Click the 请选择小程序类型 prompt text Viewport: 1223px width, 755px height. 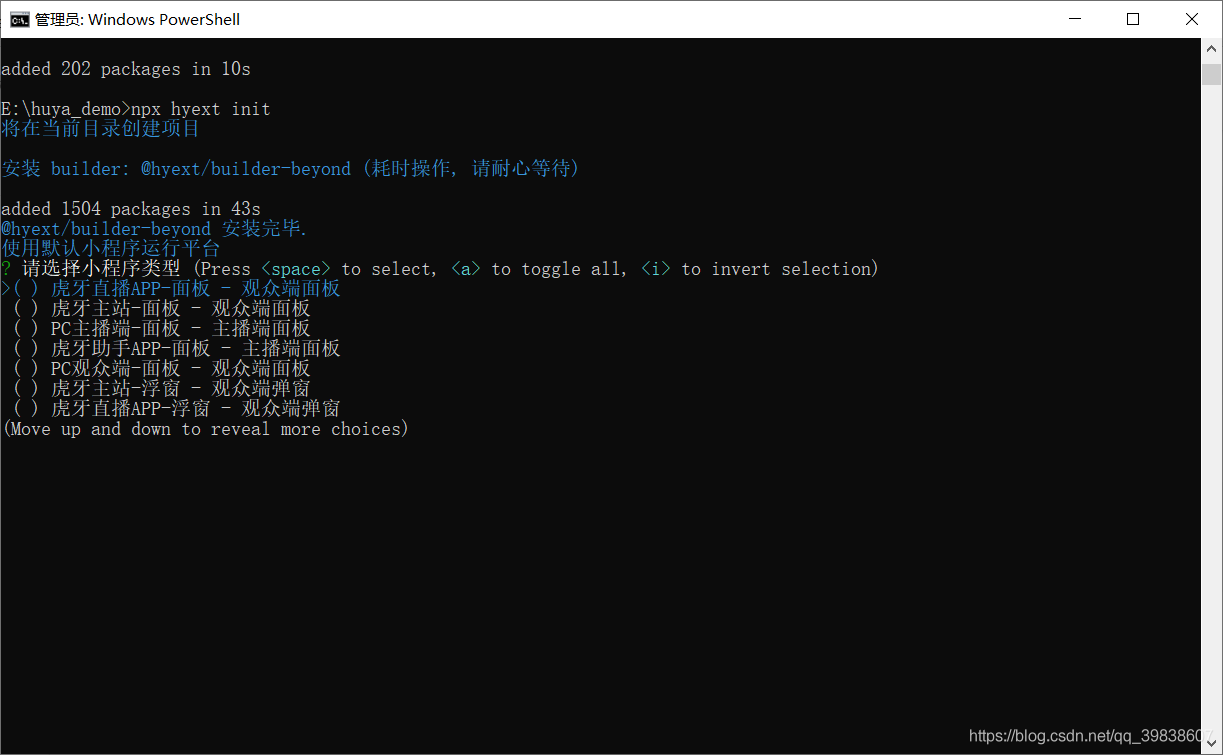101,269
